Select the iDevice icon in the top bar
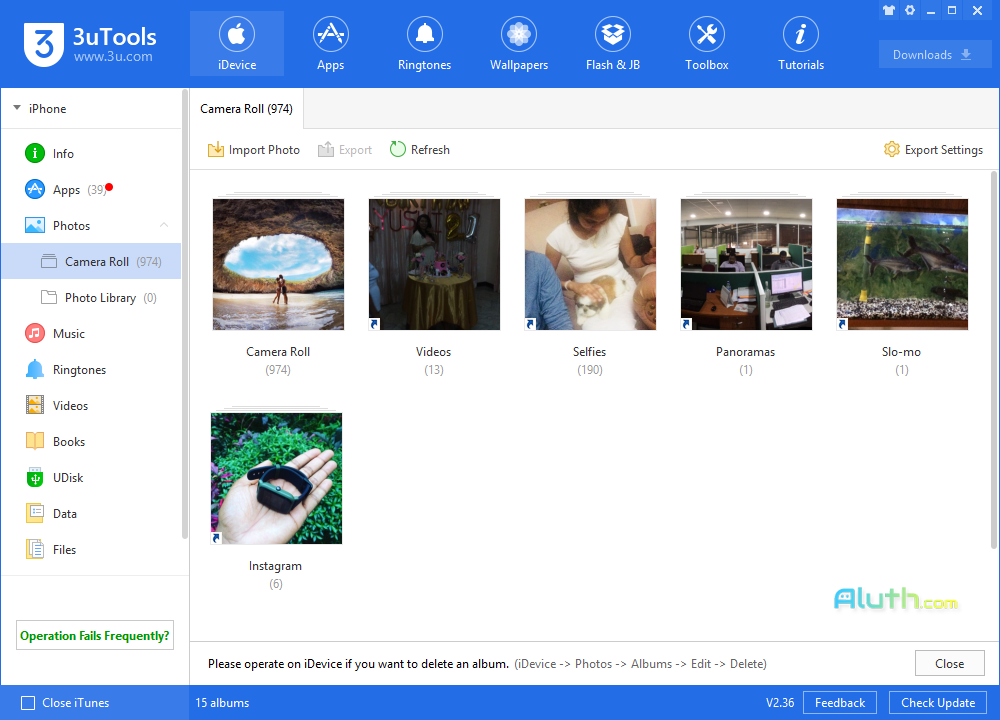This screenshot has width=1000, height=720. 236,42
